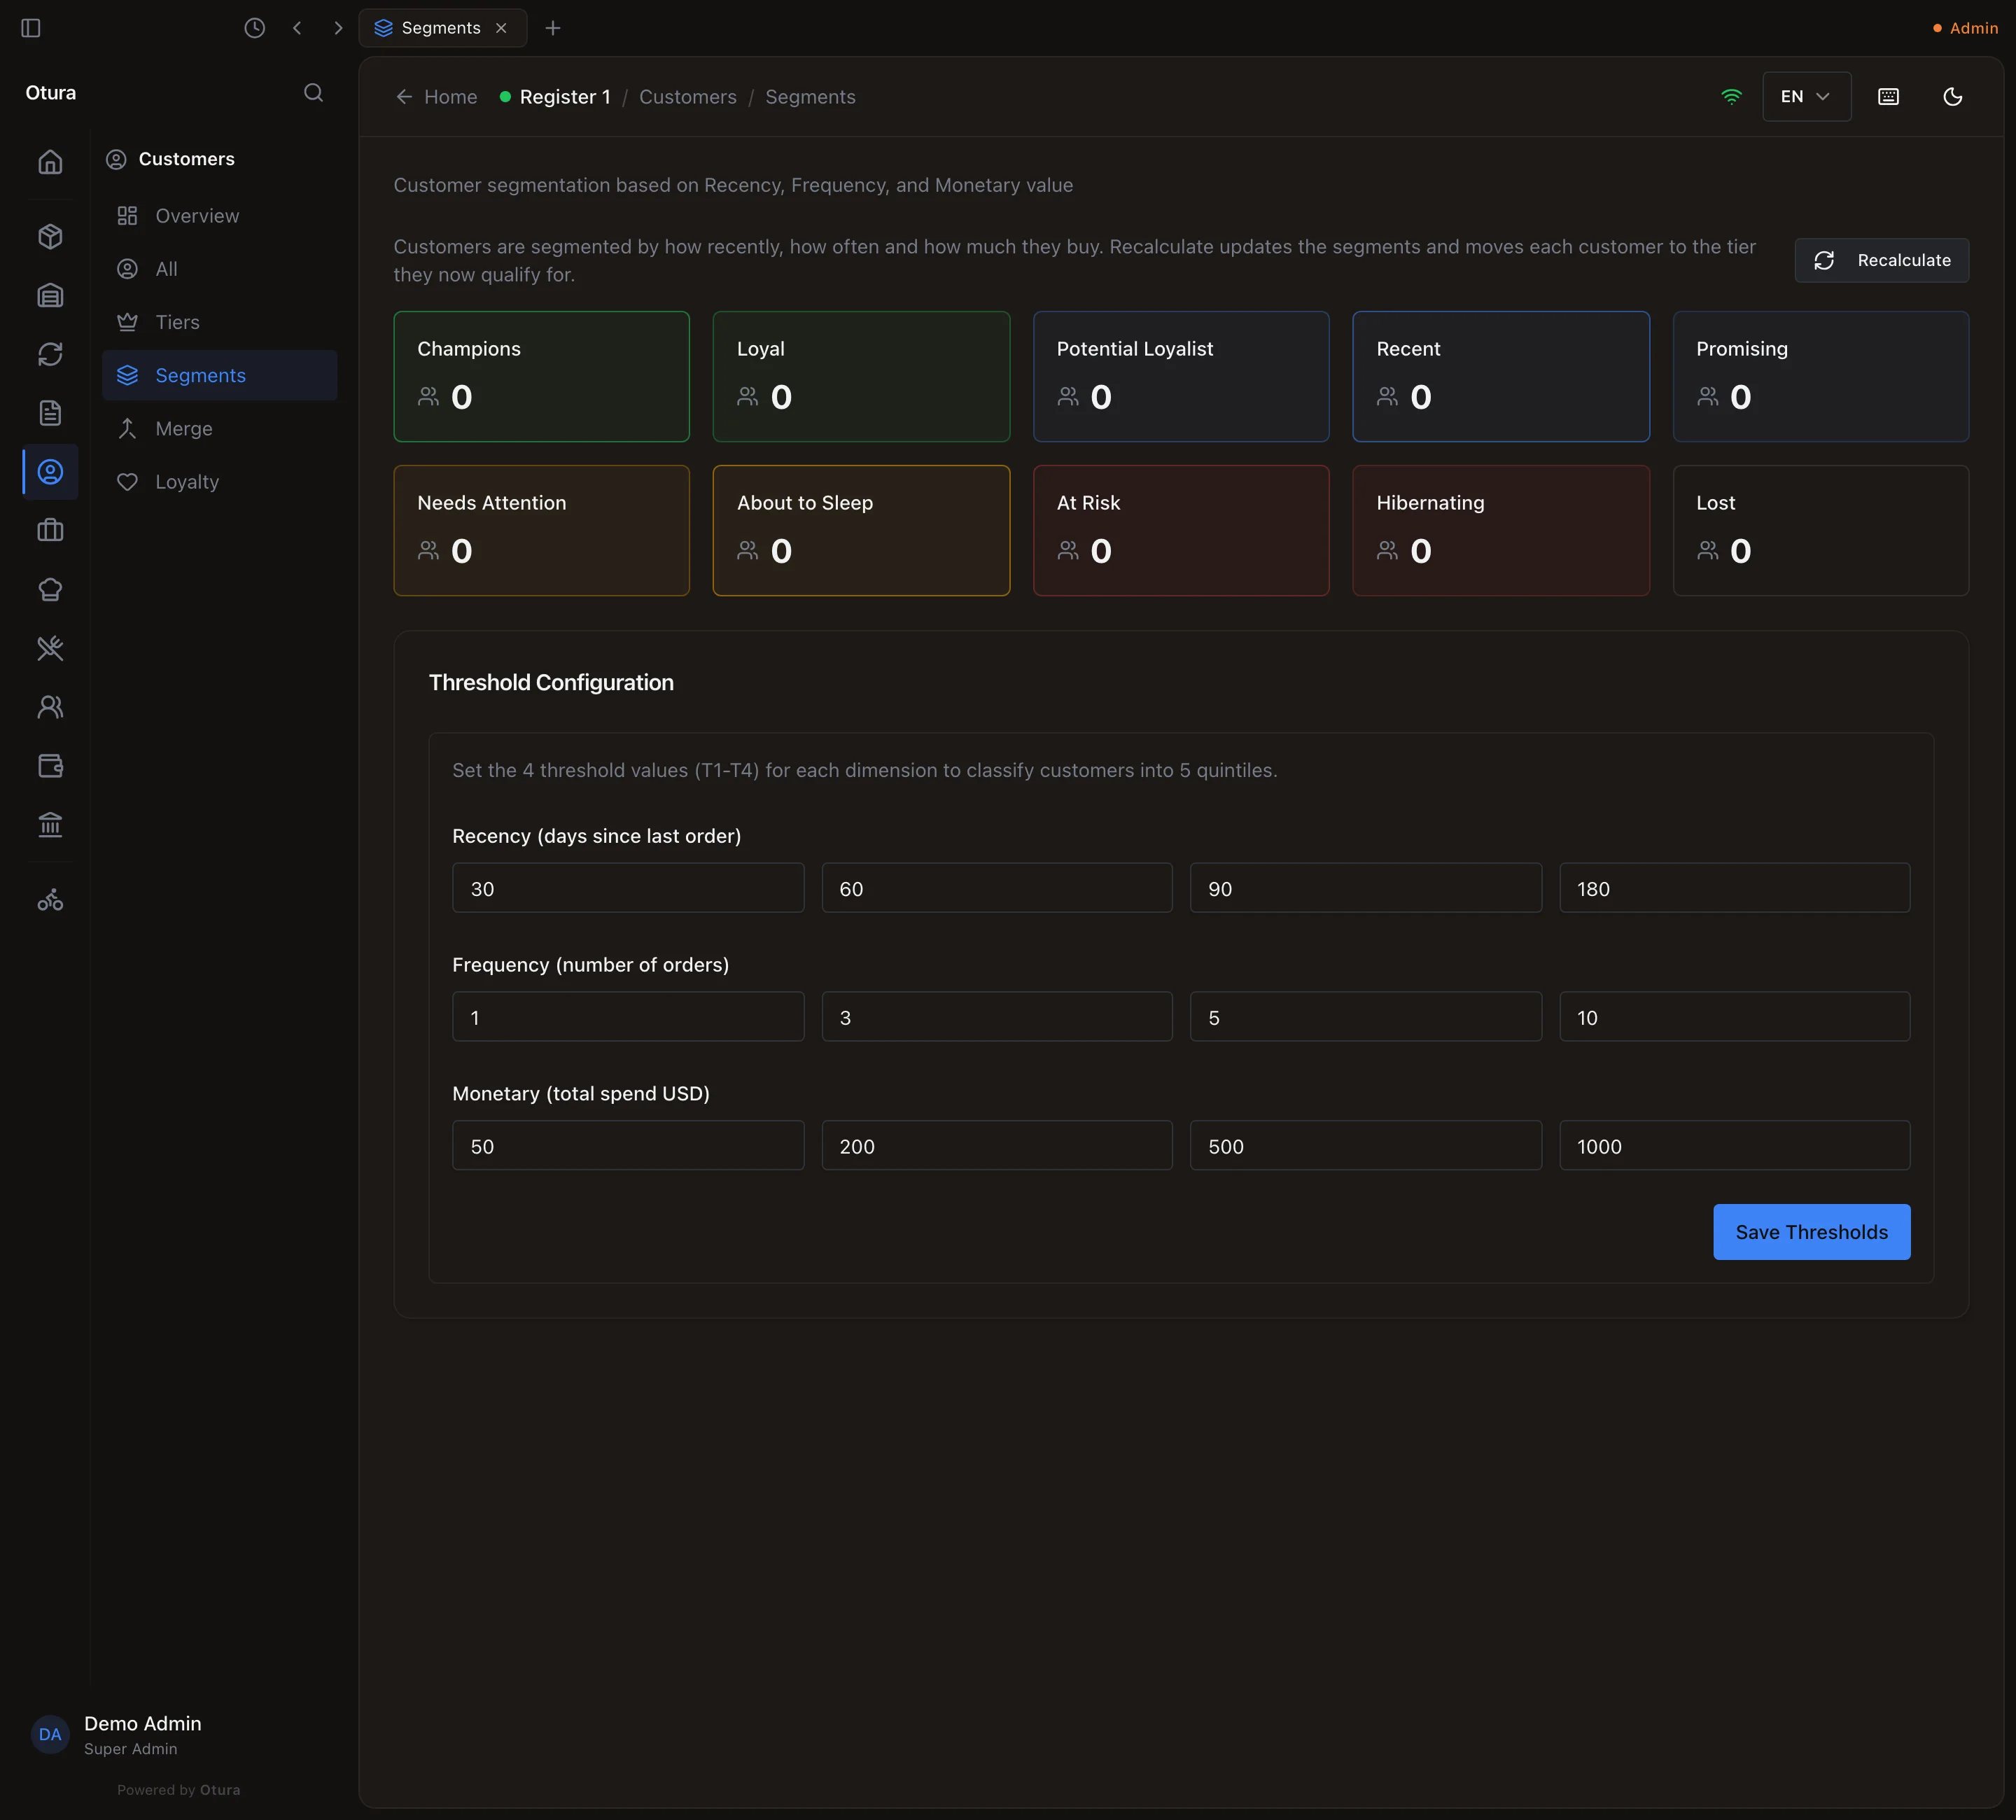Go back with the left chevron
Screen dimensions: 2016x1820
click(x=297, y=28)
